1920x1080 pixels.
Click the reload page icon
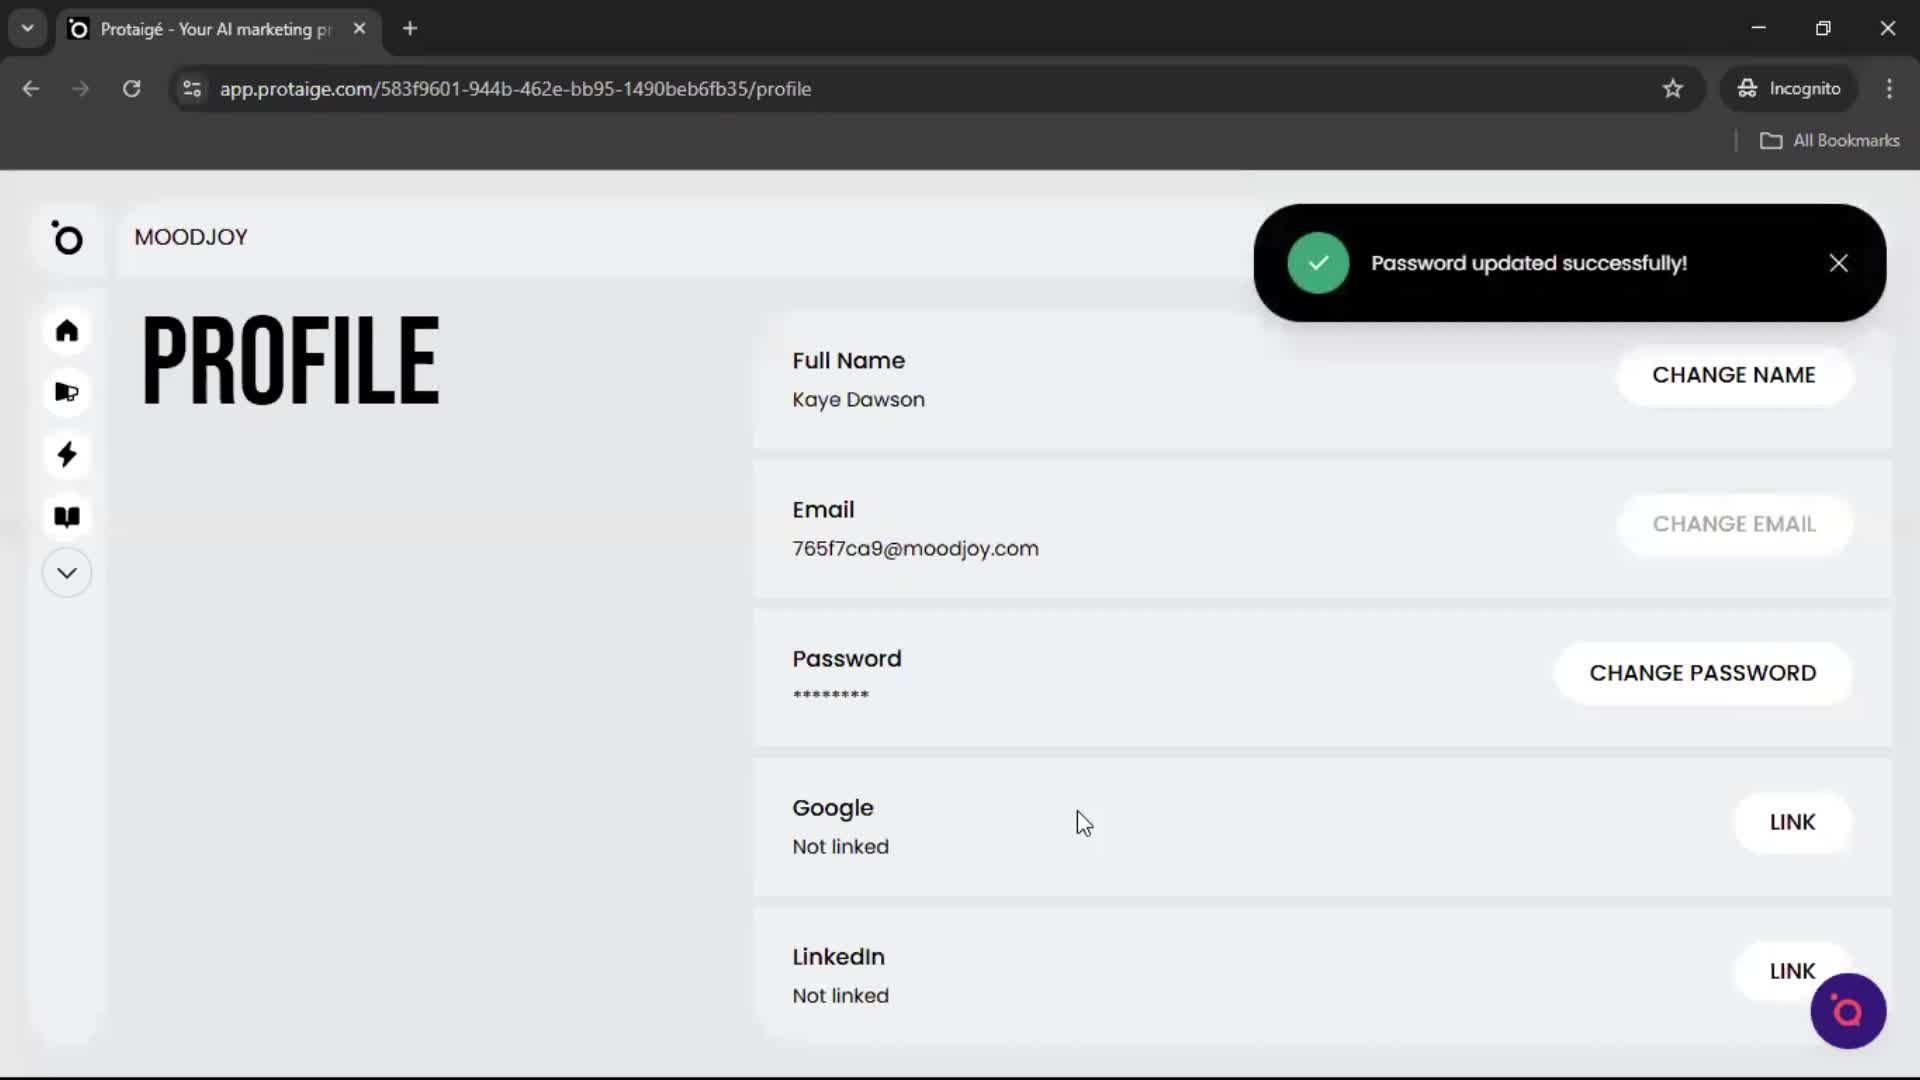(x=131, y=89)
